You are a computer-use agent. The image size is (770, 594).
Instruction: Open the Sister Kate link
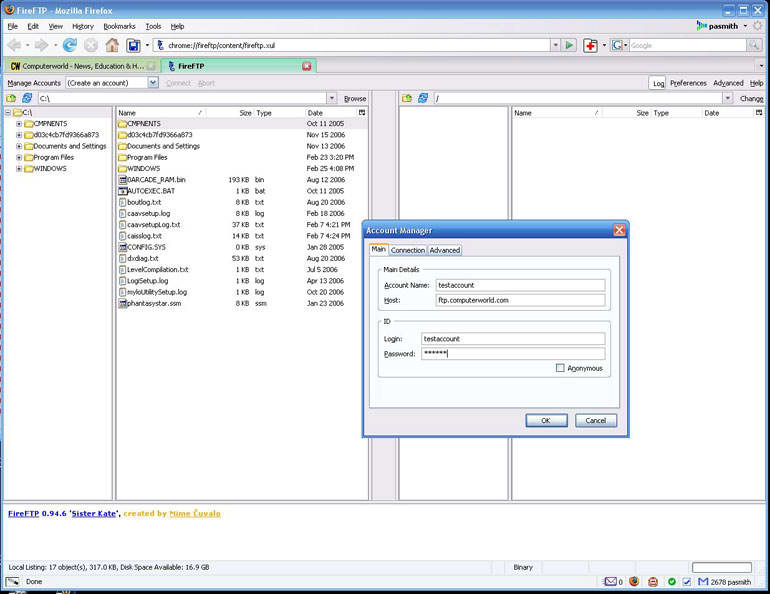pyautogui.click(x=94, y=513)
